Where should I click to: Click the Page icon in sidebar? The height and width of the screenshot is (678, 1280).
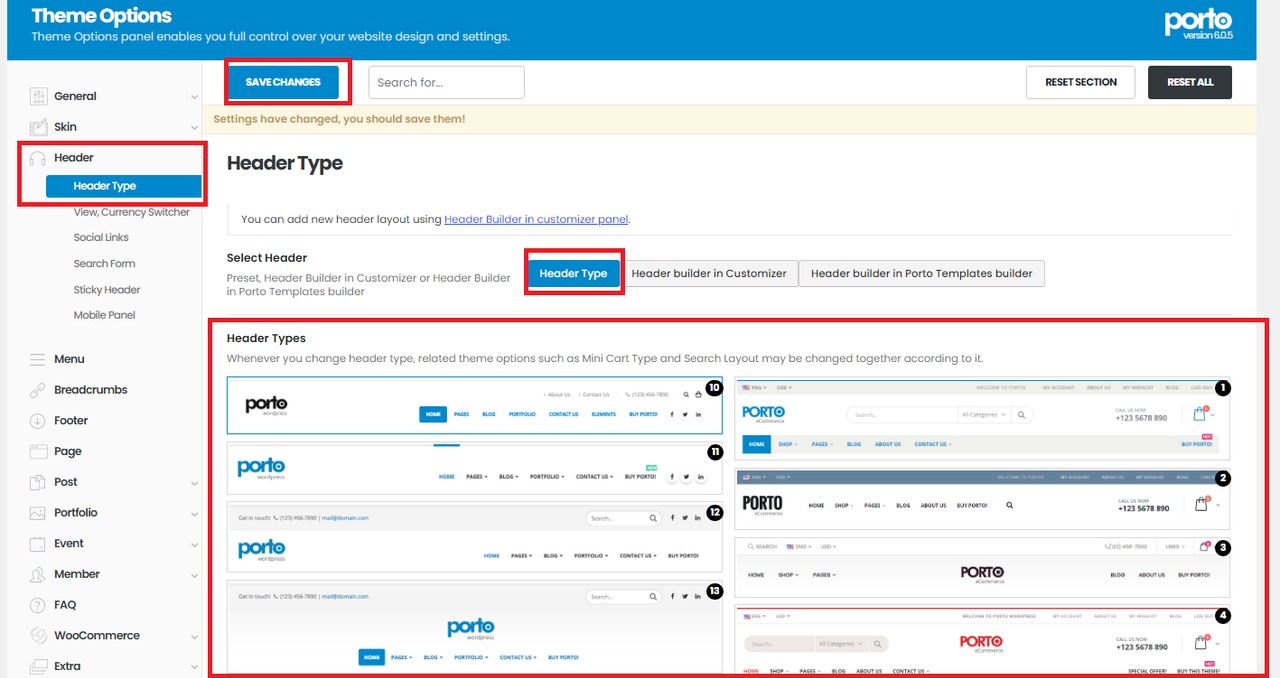pyautogui.click(x=38, y=451)
